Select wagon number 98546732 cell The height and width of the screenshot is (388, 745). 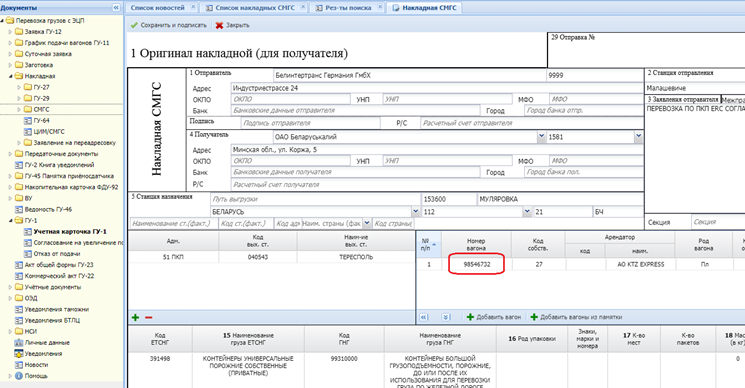(477, 265)
